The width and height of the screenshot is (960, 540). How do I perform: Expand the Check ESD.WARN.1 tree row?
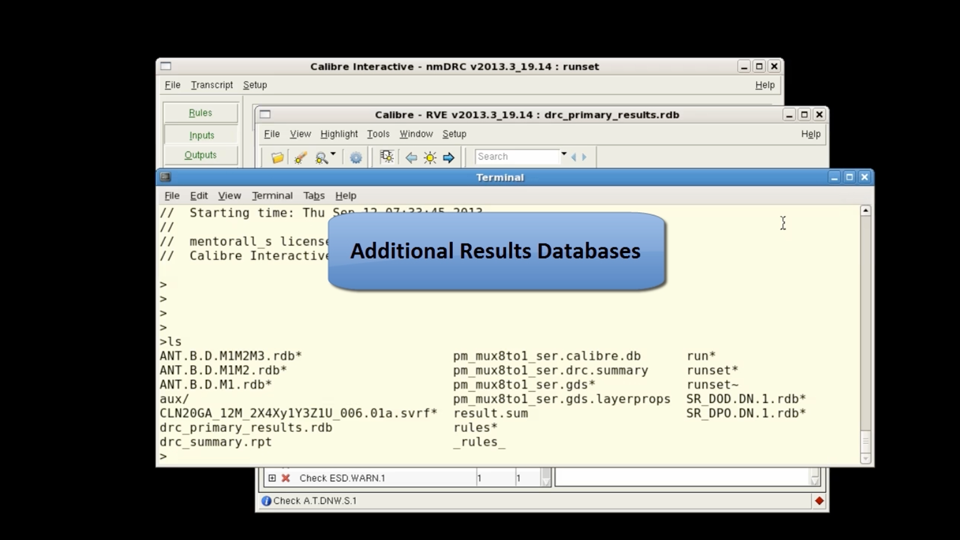(x=272, y=478)
